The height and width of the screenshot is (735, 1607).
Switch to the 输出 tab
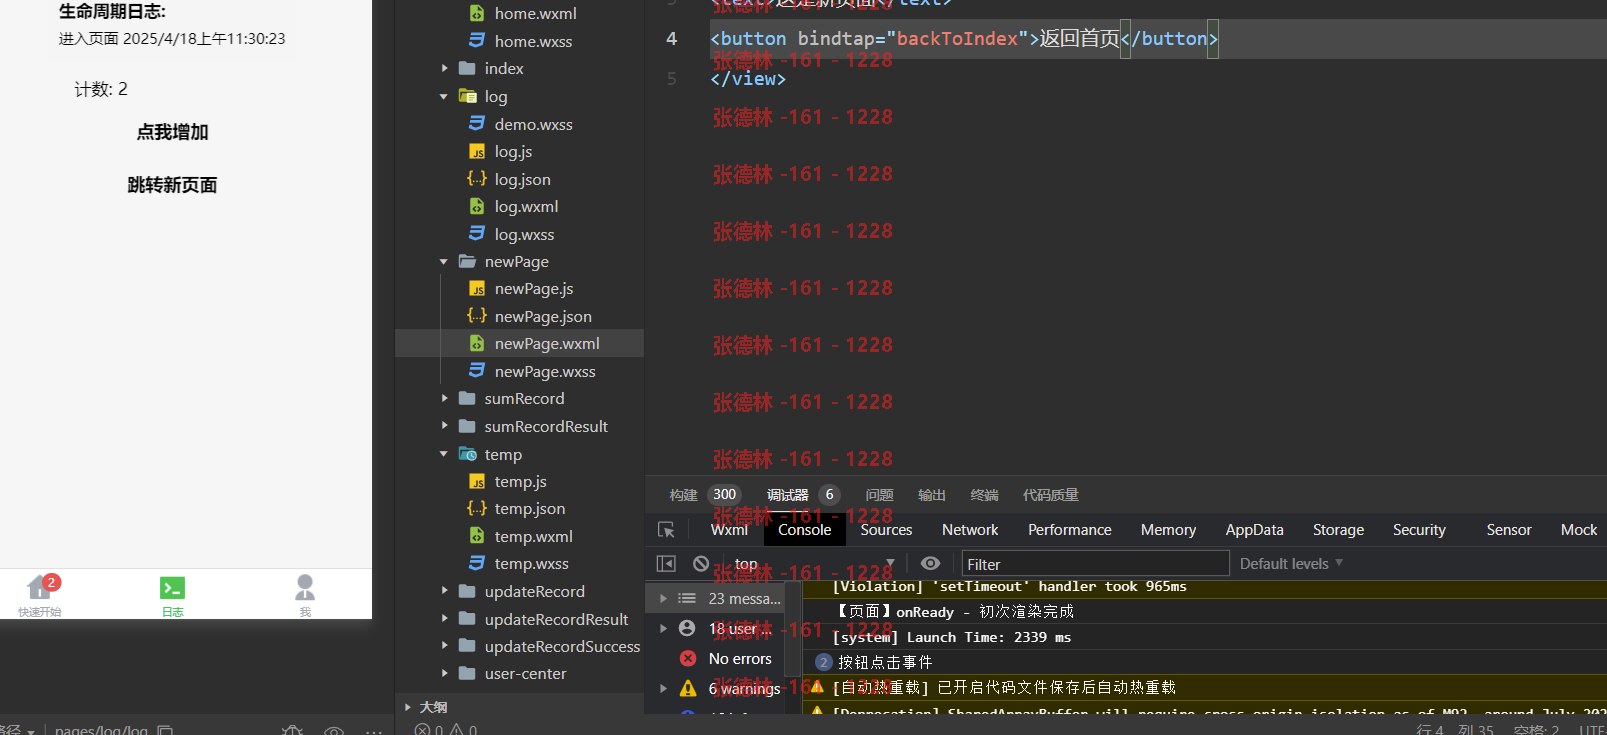pyautogui.click(x=931, y=495)
